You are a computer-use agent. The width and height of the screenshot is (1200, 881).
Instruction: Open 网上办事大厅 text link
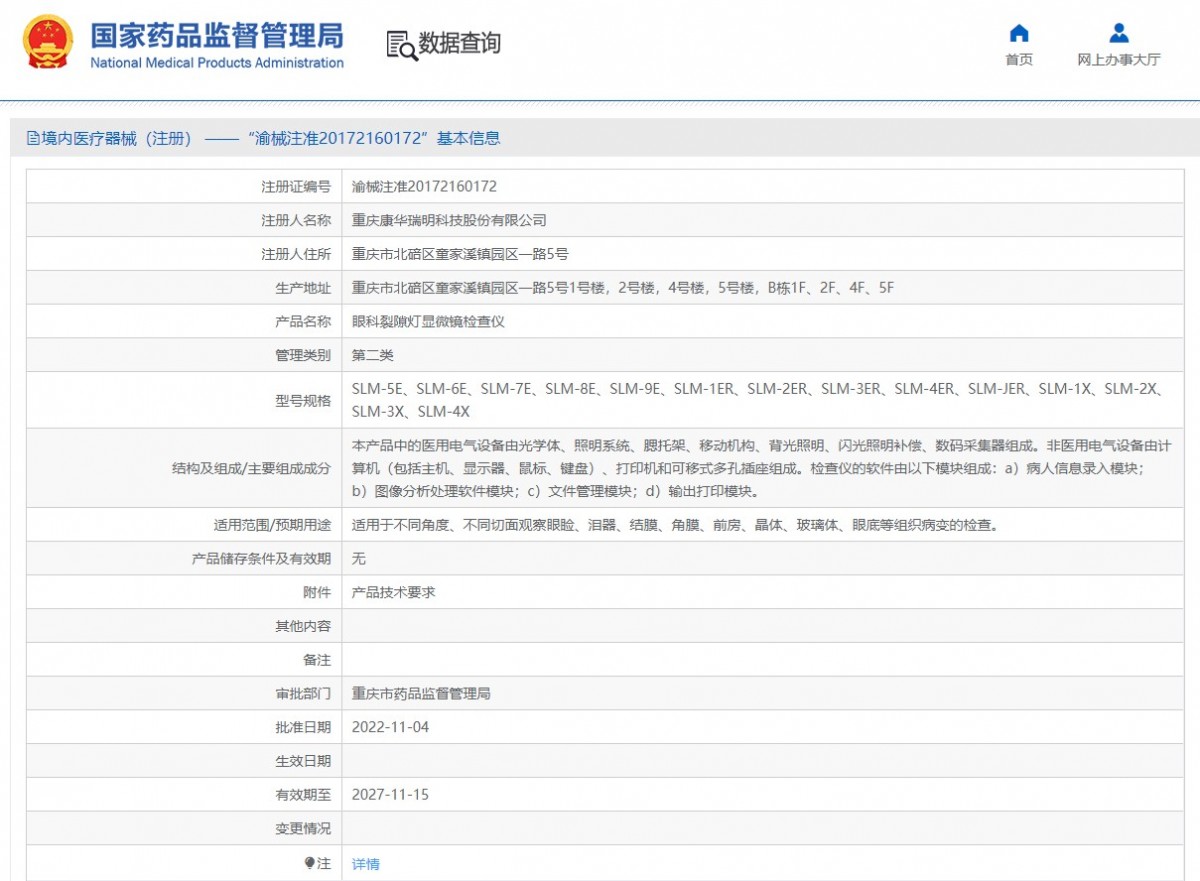[1119, 60]
